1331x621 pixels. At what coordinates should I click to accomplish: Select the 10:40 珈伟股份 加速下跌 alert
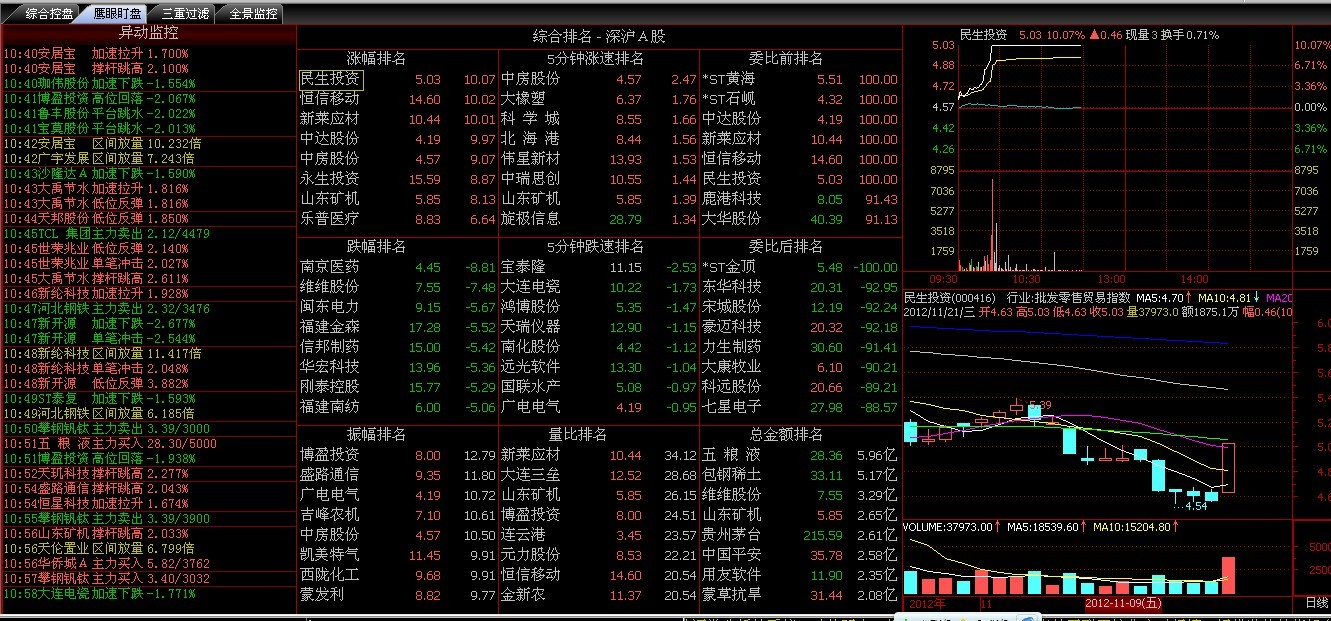point(99,84)
